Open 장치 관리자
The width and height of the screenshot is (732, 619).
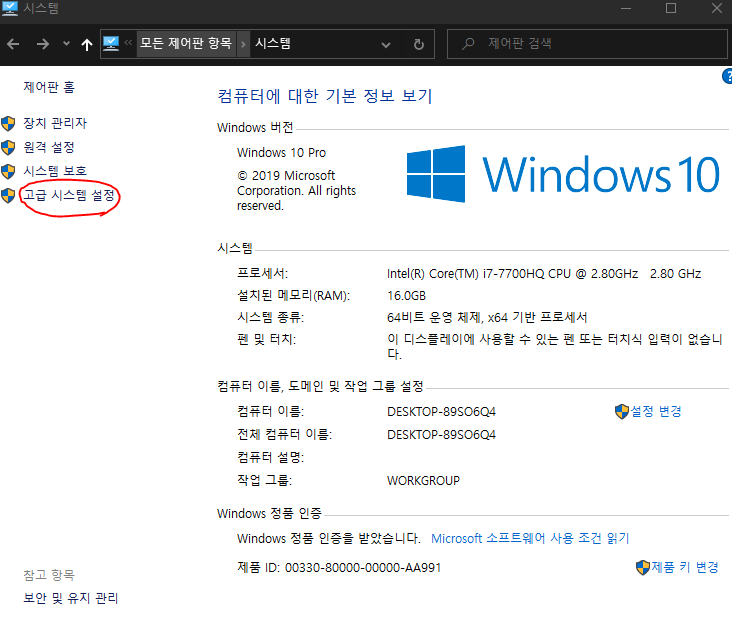(x=55, y=123)
